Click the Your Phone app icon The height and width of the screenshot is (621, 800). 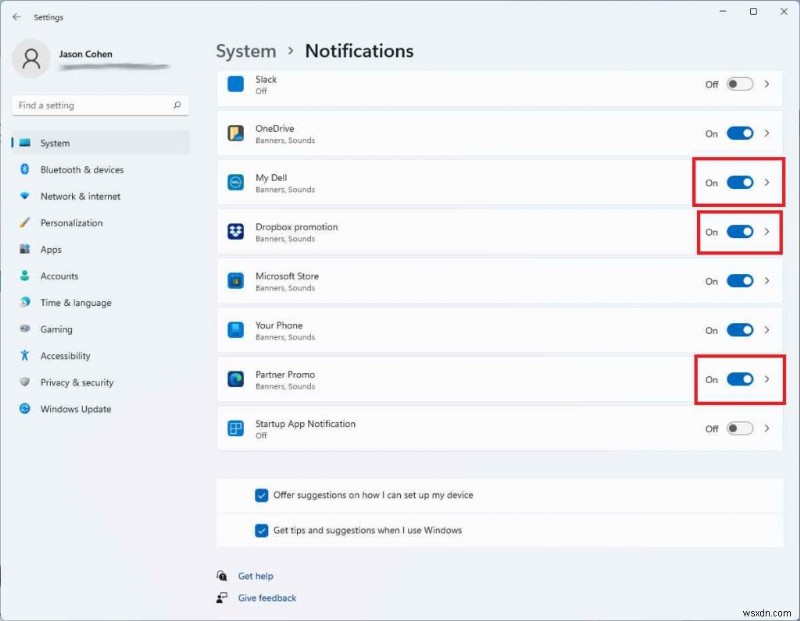coord(235,330)
